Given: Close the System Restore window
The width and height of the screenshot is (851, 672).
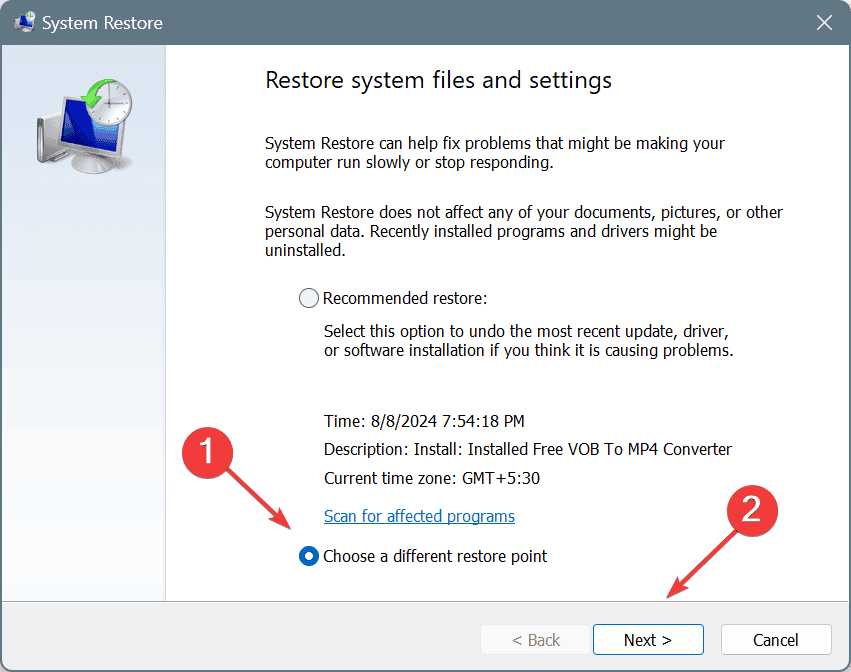Looking at the screenshot, I should point(824,22).
